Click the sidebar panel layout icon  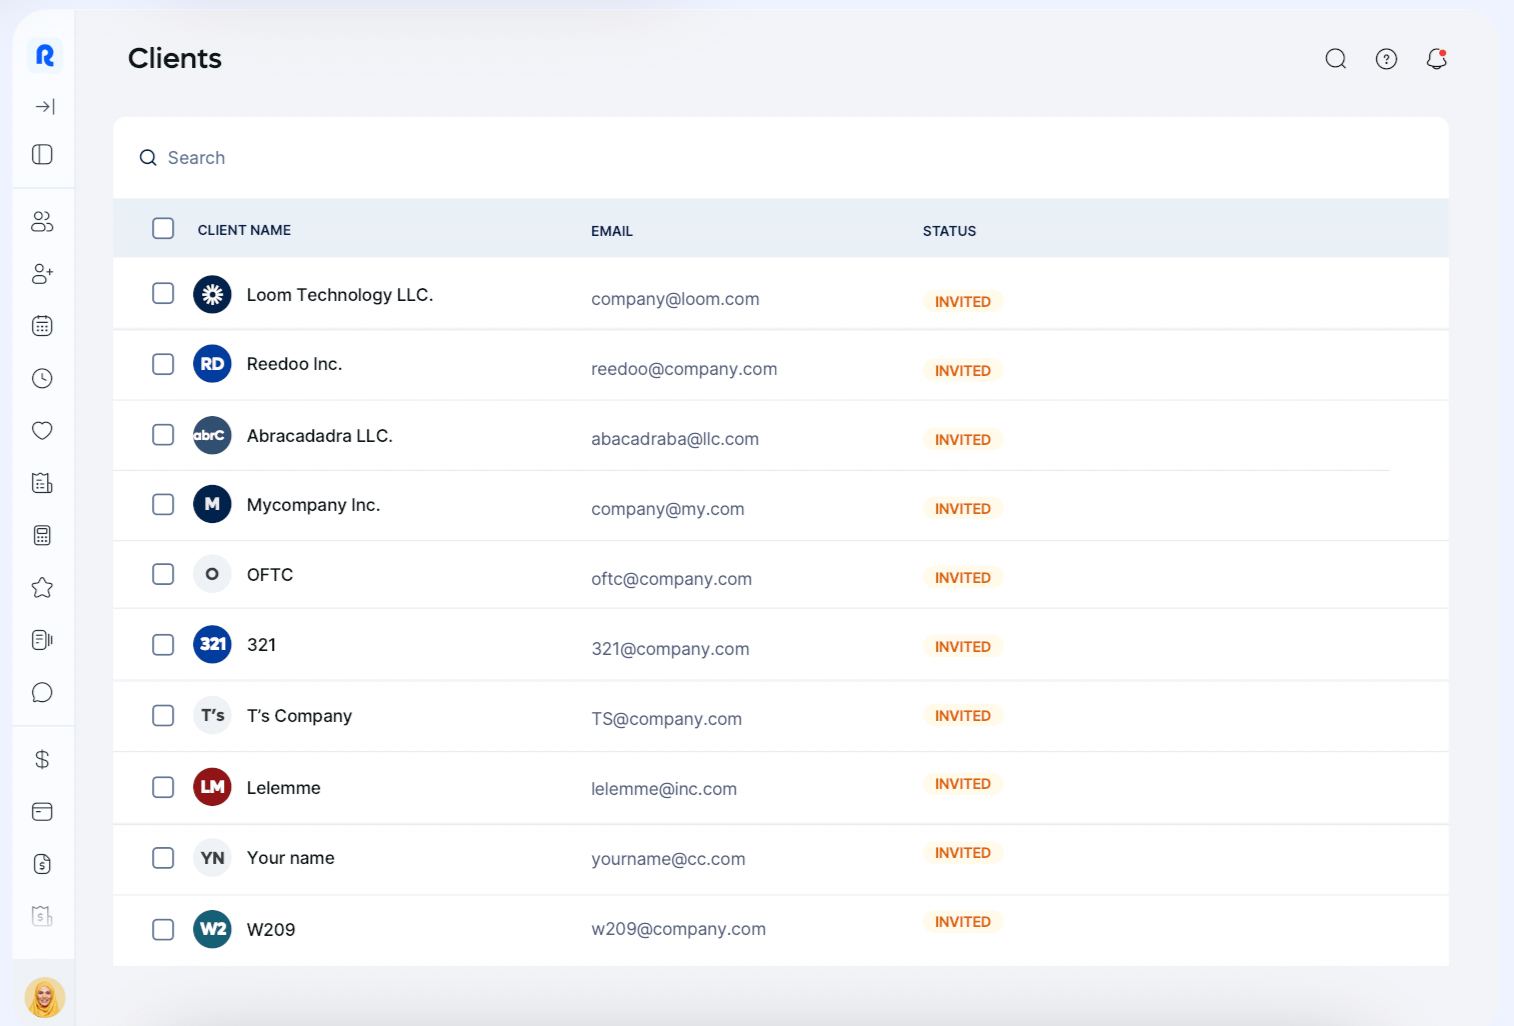(42, 154)
